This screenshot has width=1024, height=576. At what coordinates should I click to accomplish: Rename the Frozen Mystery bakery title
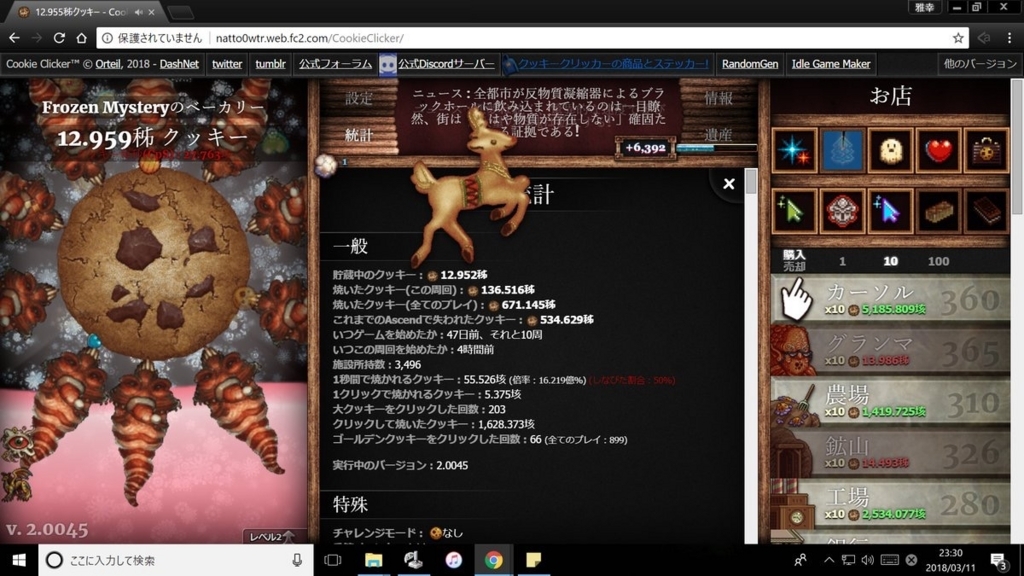coord(154,106)
